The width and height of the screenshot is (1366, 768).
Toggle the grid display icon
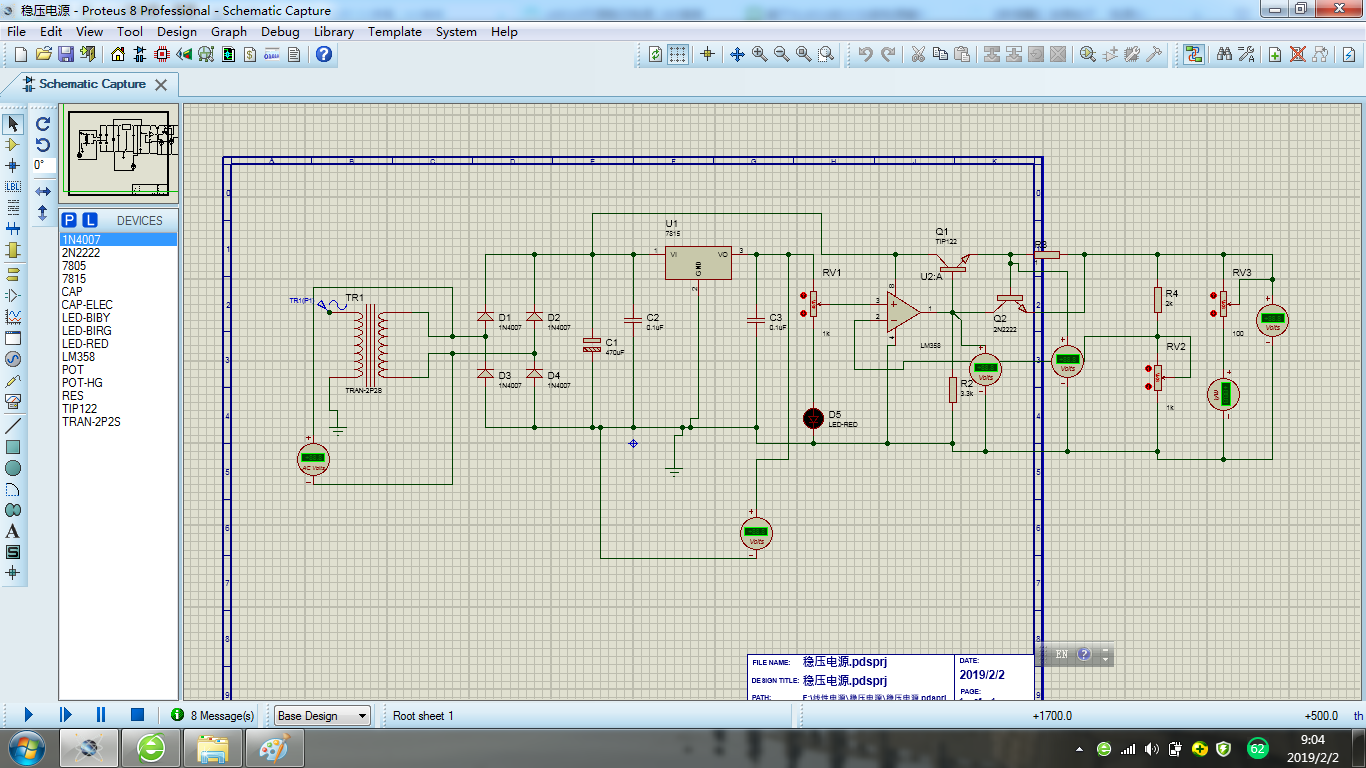pos(678,54)
